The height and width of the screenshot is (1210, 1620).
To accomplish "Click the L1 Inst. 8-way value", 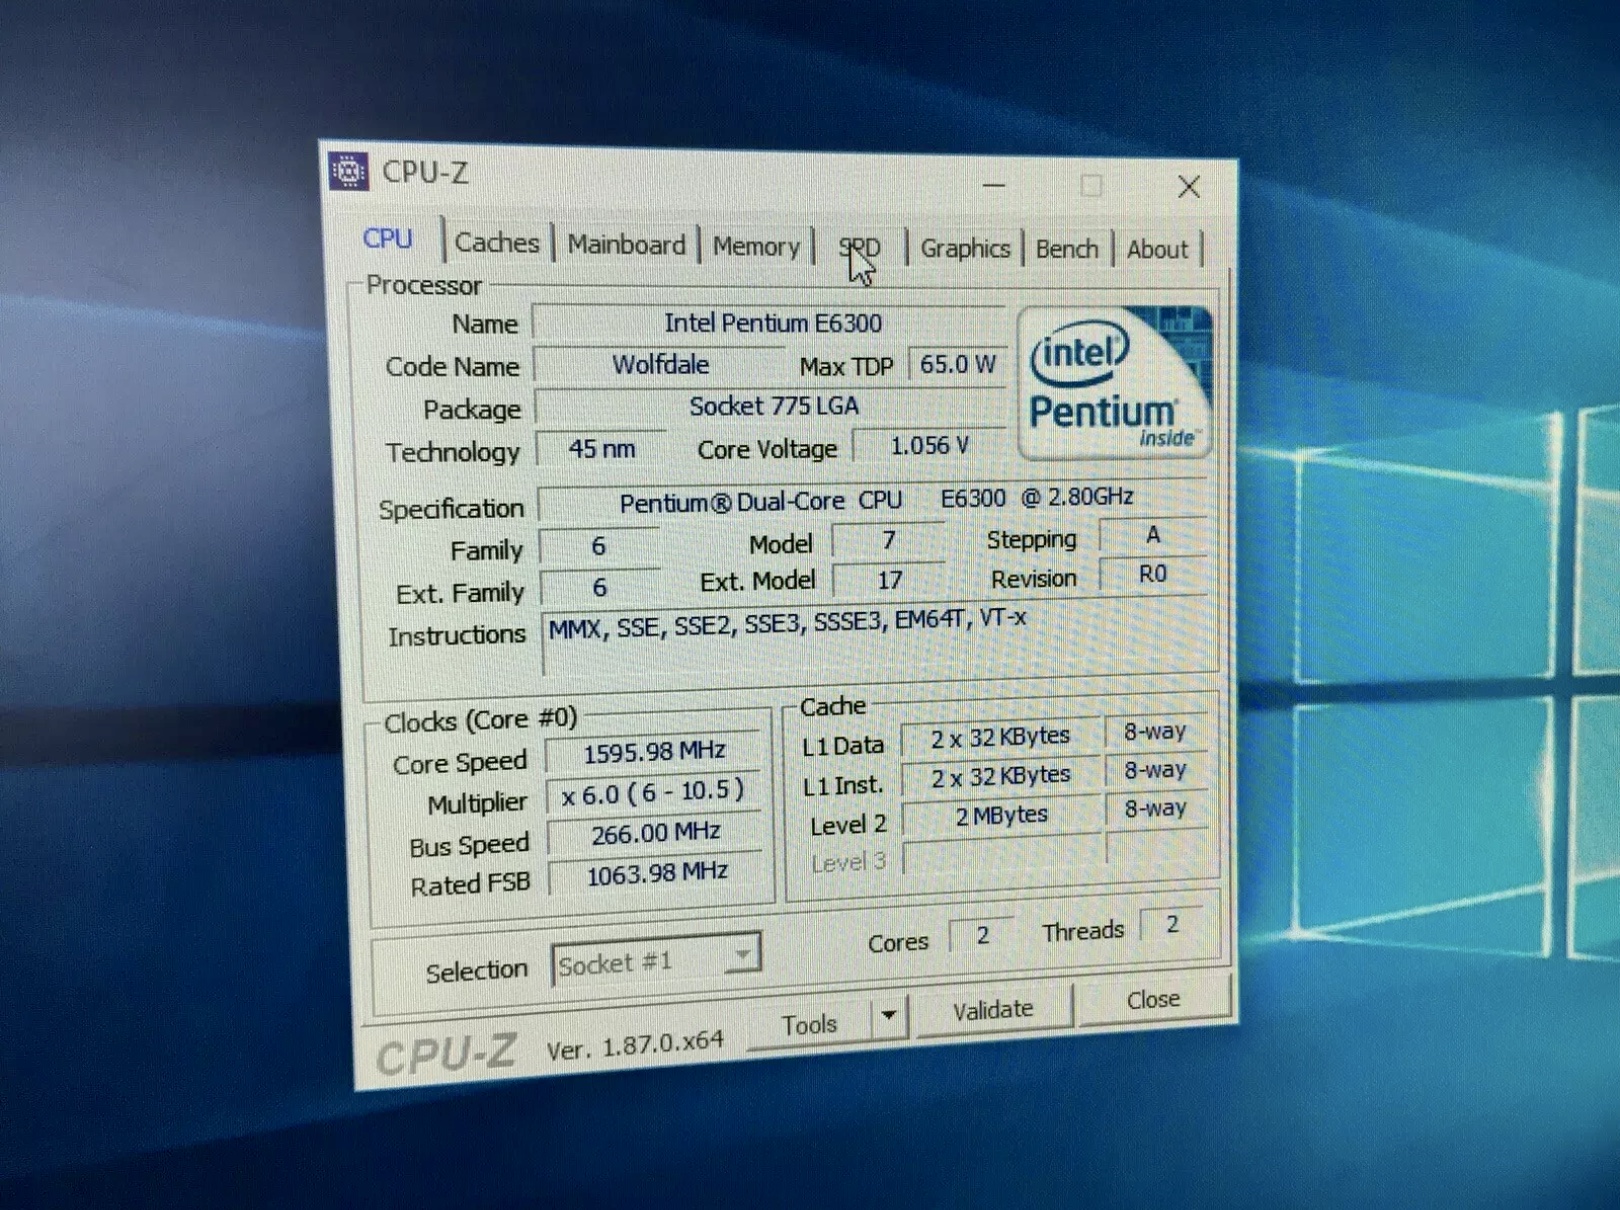I will (1155, 771).
